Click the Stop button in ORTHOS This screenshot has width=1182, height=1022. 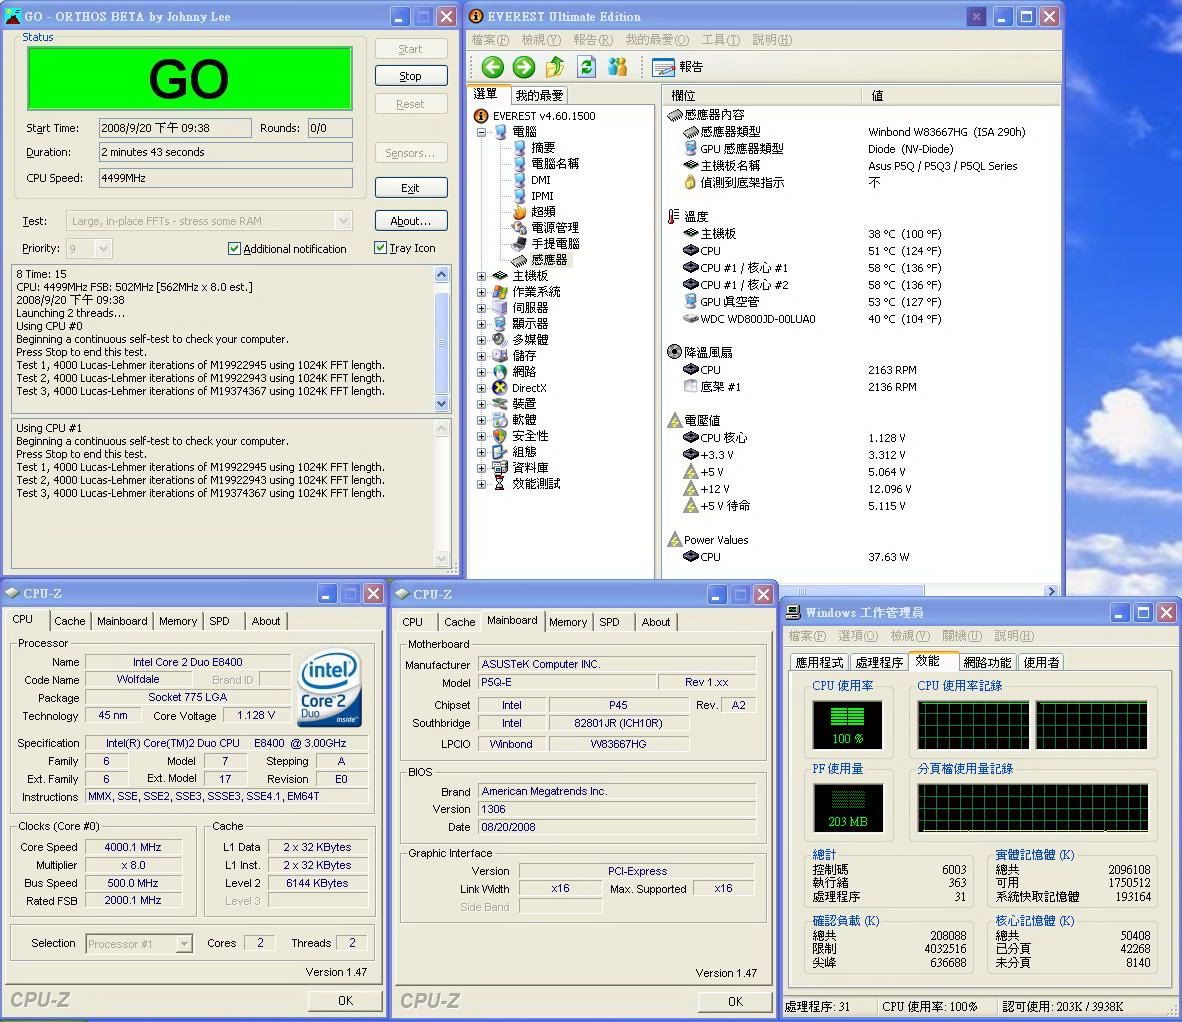(x=411, y=76)
